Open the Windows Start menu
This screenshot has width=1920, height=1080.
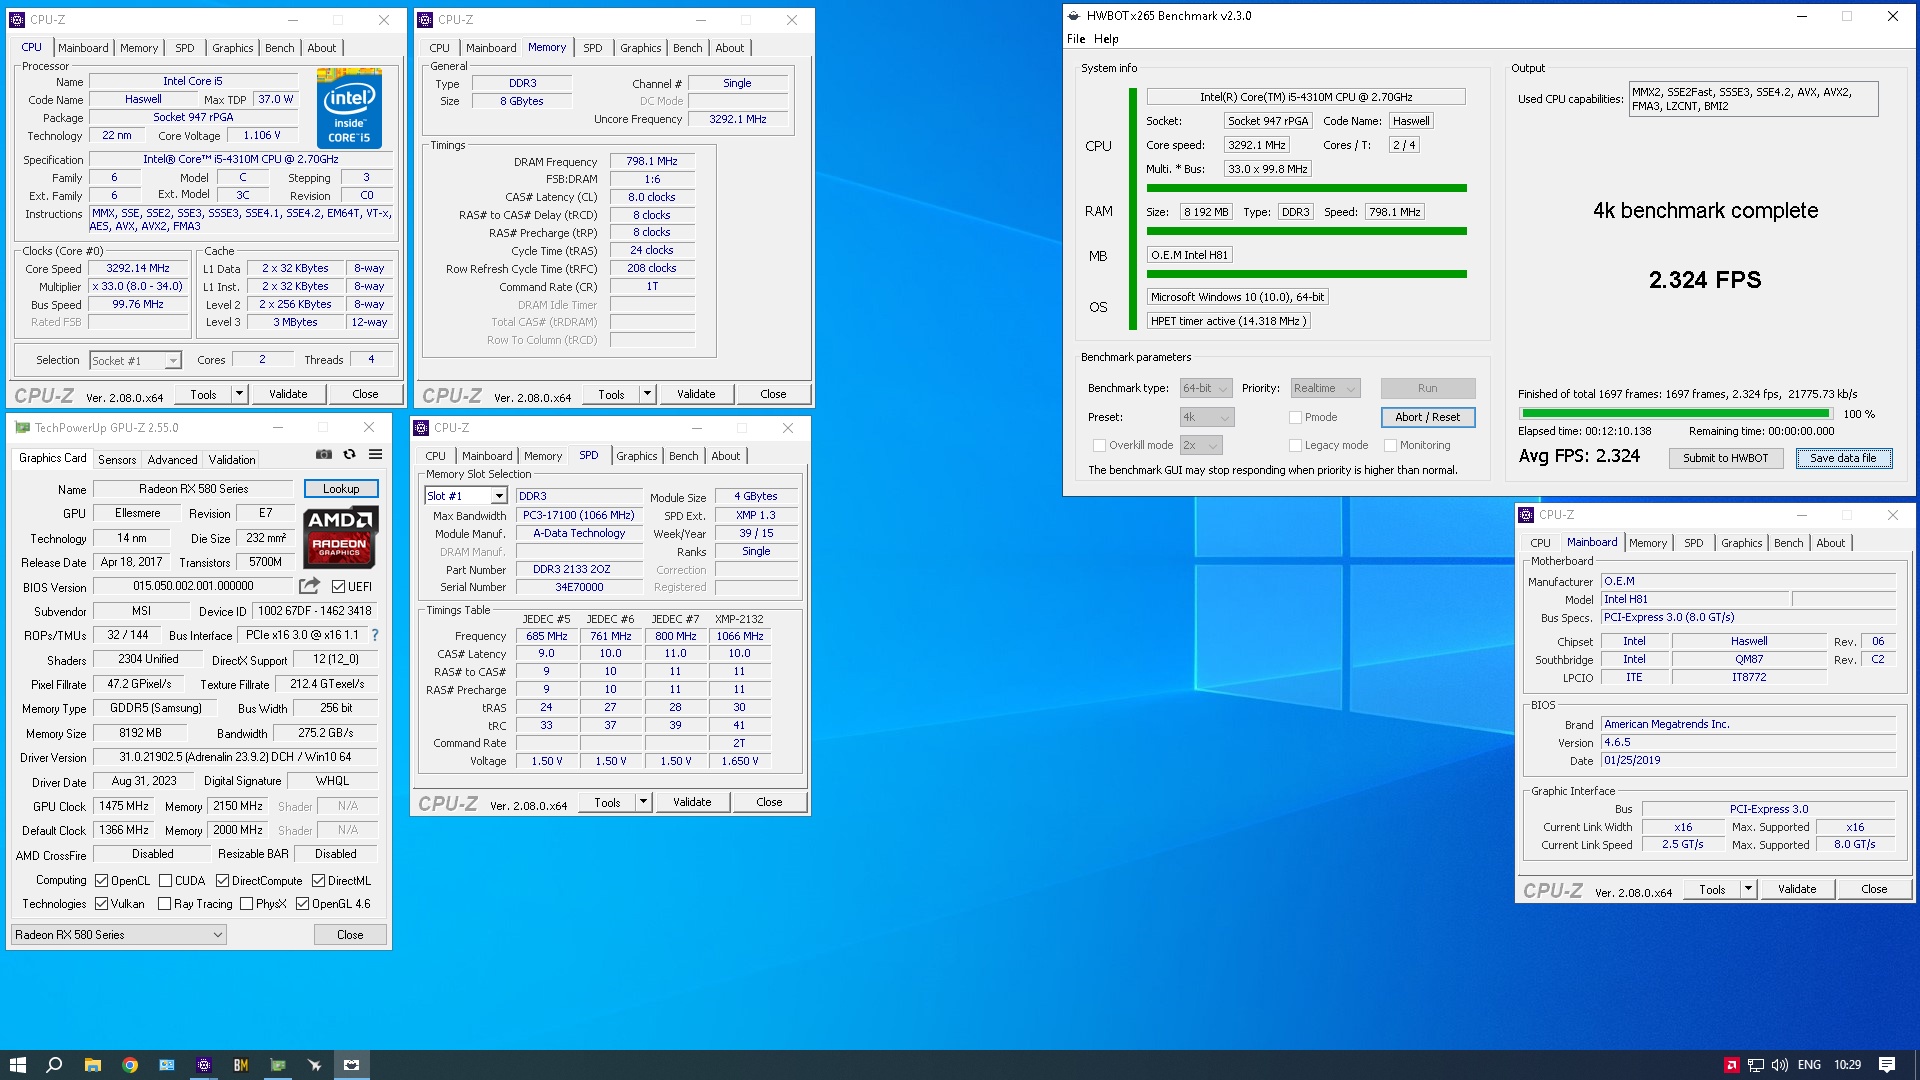(x=17, y=1065)
